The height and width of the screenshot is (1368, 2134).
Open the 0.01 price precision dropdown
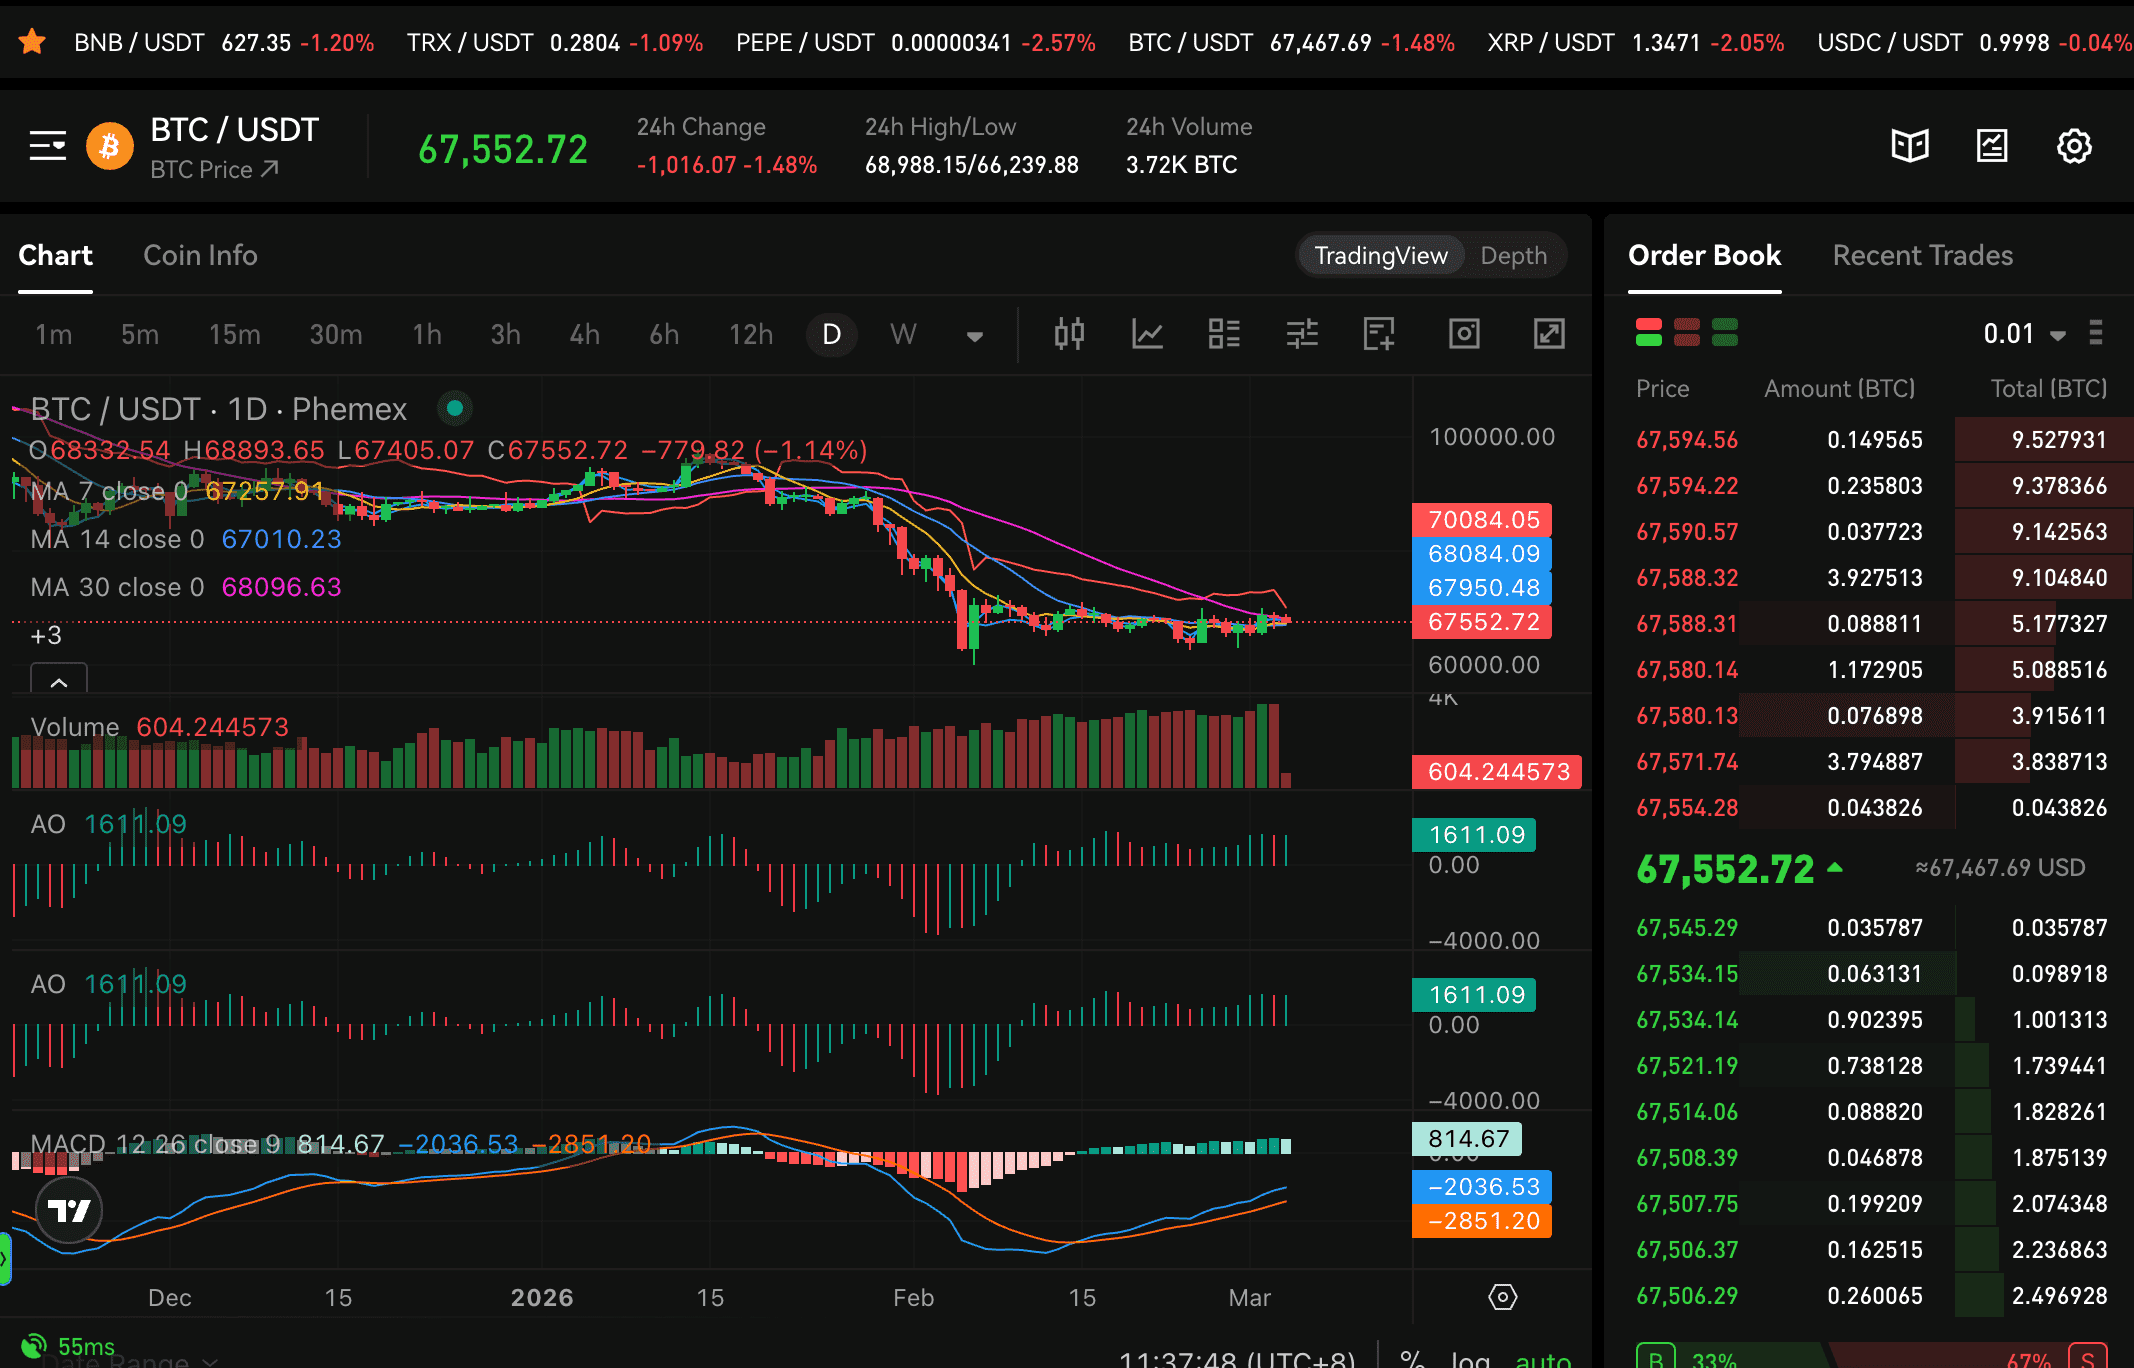(2024, 334)
